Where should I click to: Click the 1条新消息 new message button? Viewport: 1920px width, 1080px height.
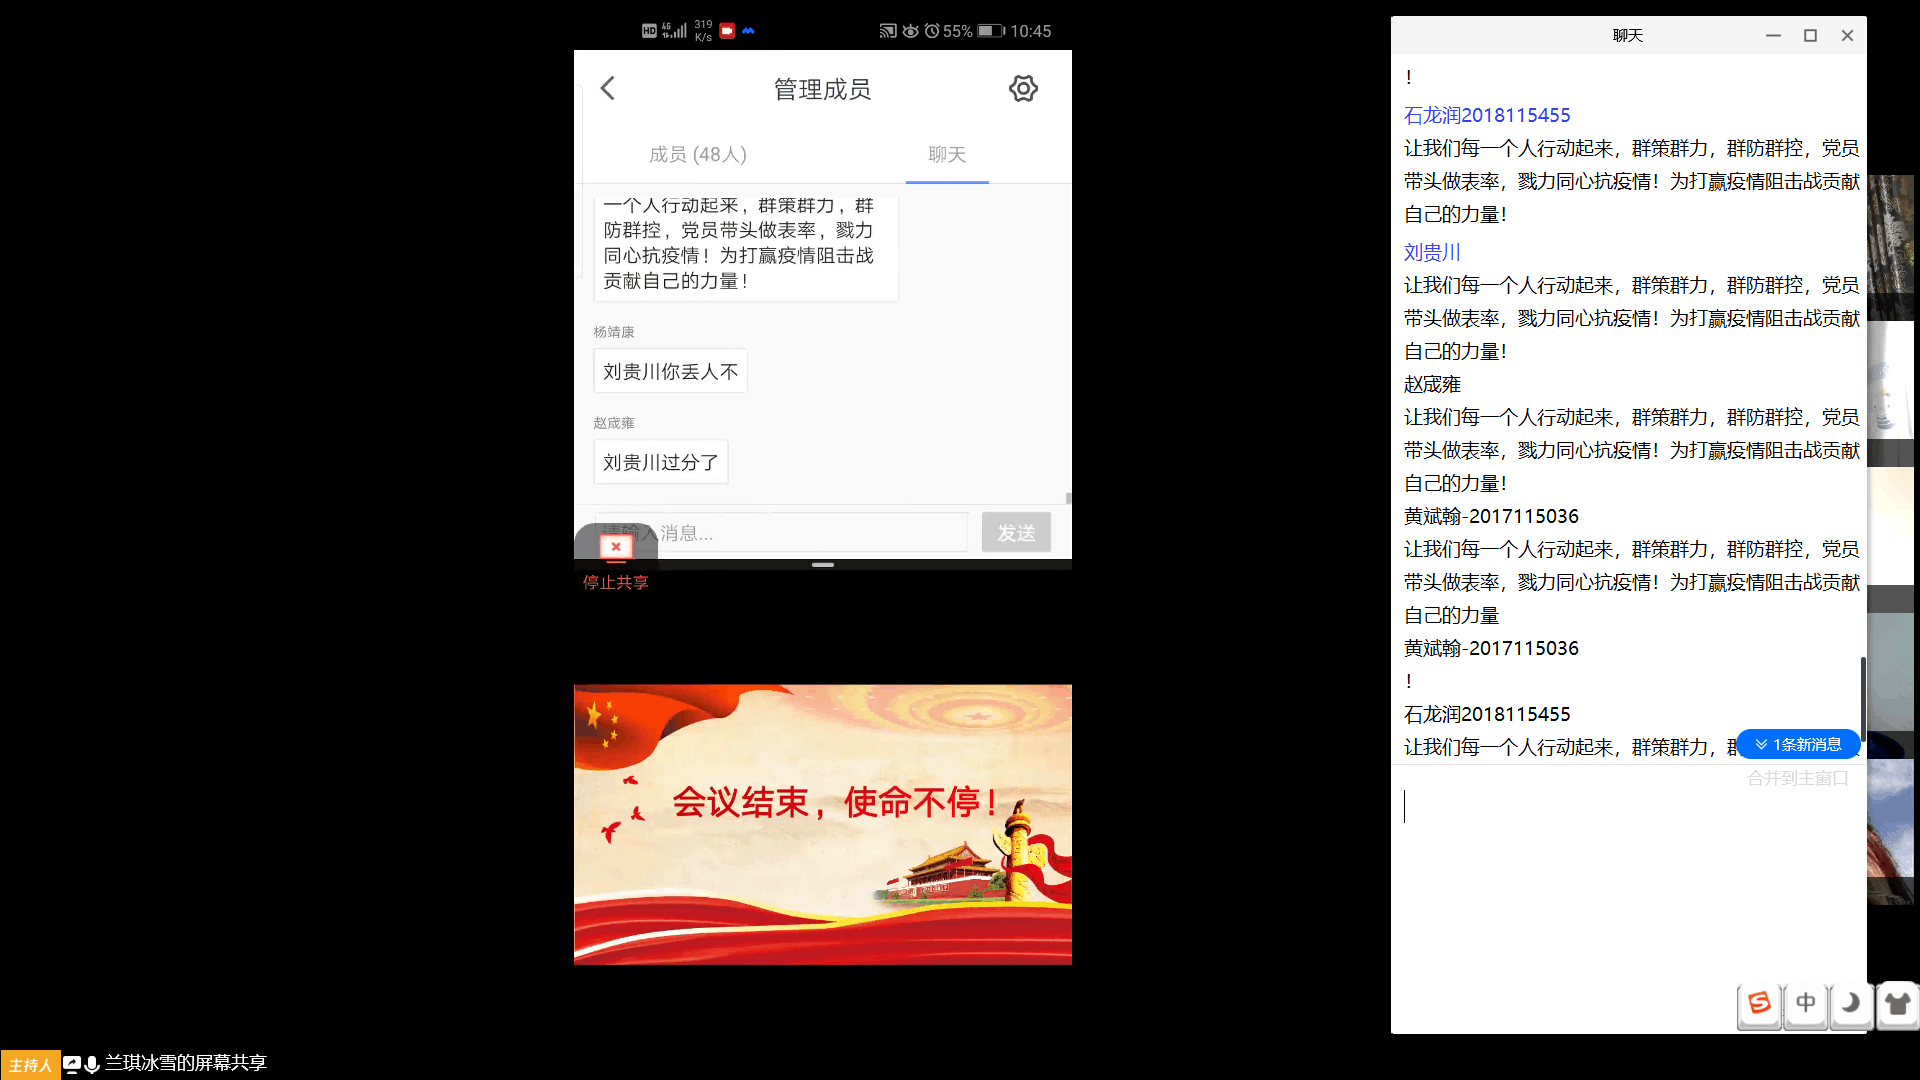coord(1798,744)
